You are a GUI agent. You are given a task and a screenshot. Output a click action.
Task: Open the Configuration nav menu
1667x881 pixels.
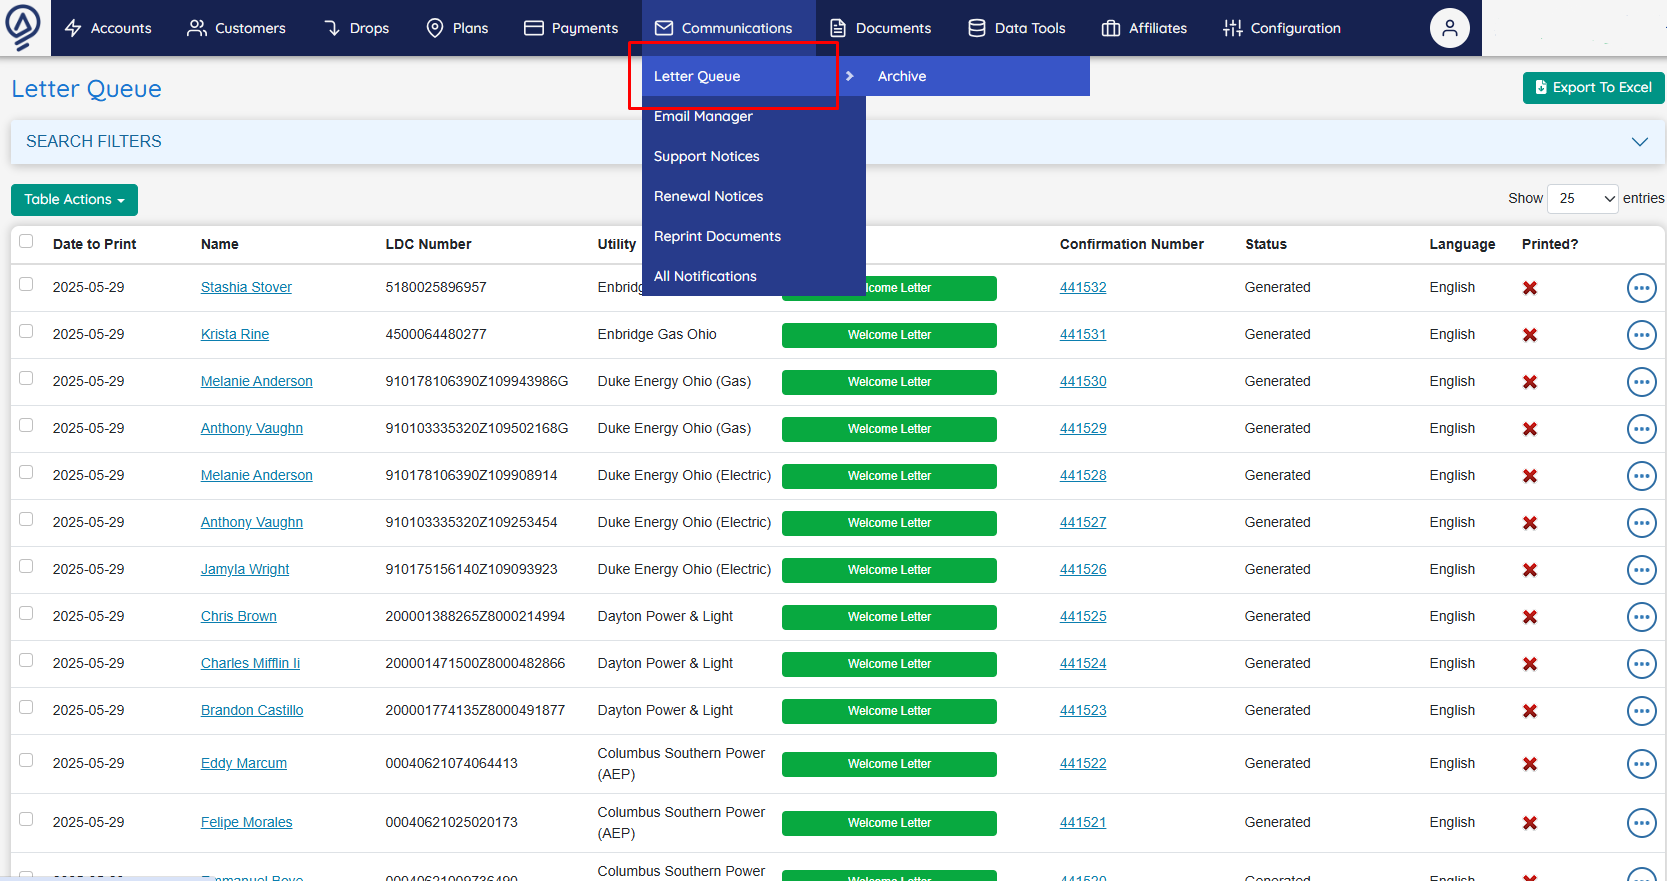[1281, 28]
